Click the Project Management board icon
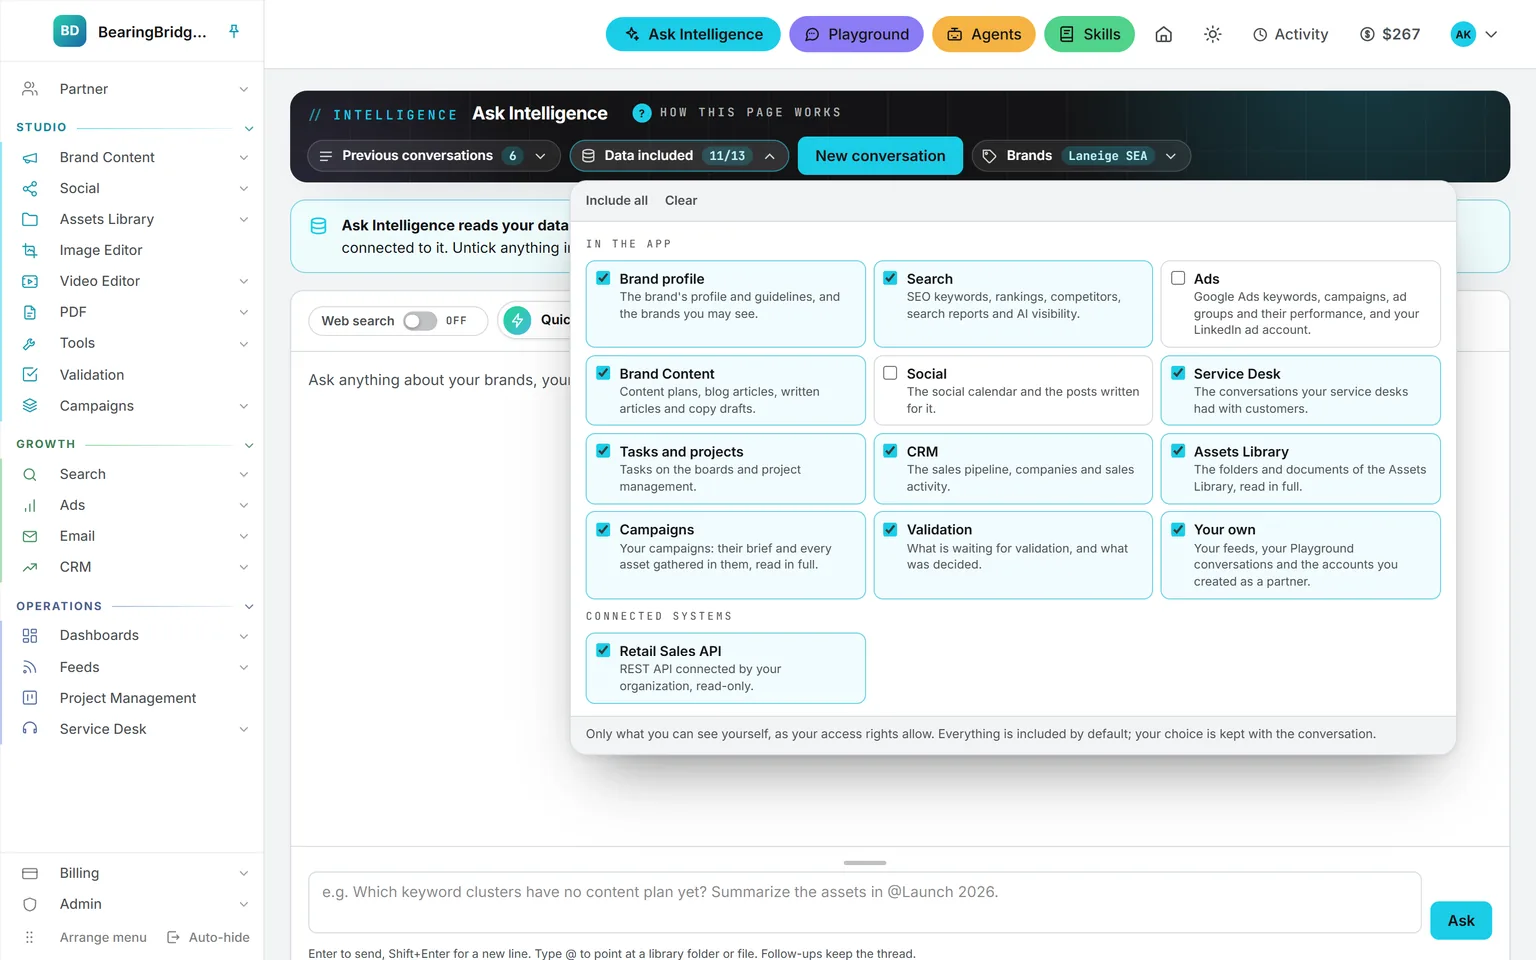 click(30, 698)
